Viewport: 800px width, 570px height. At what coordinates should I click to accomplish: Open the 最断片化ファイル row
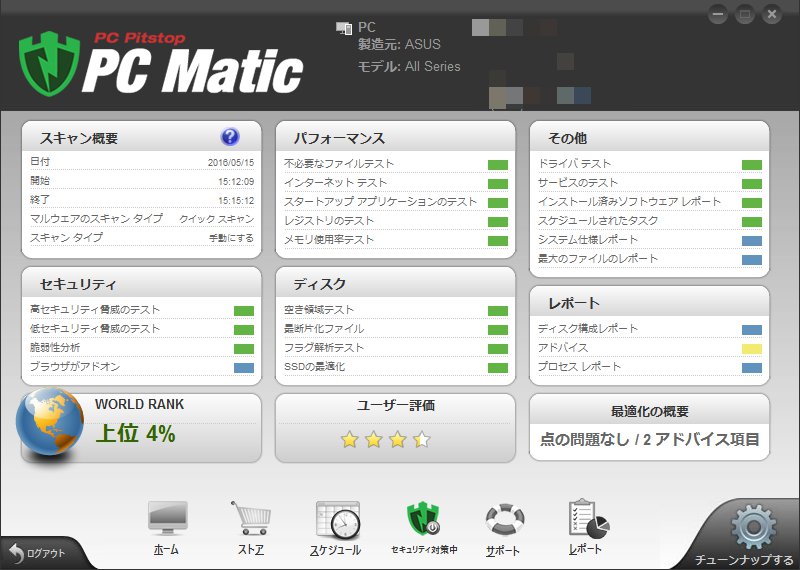[395, 329]
